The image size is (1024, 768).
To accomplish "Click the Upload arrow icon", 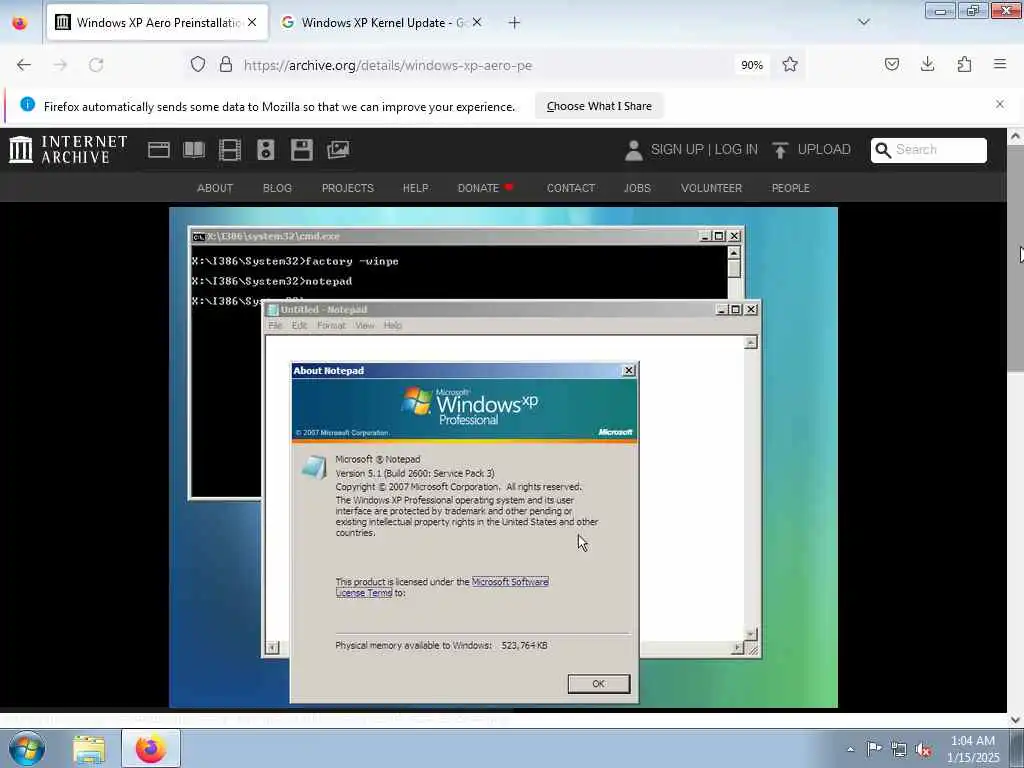I will tap(780, 150).
